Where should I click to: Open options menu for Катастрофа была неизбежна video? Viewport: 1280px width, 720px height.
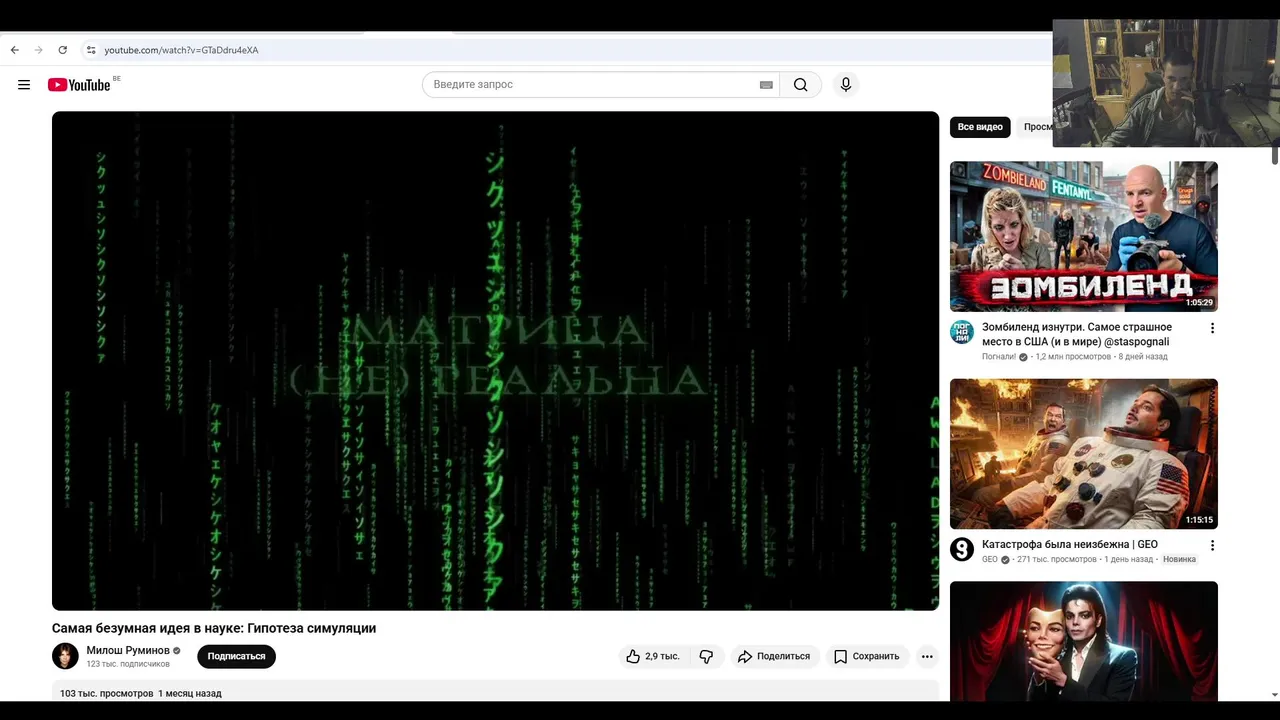[x=1212, y=546]
